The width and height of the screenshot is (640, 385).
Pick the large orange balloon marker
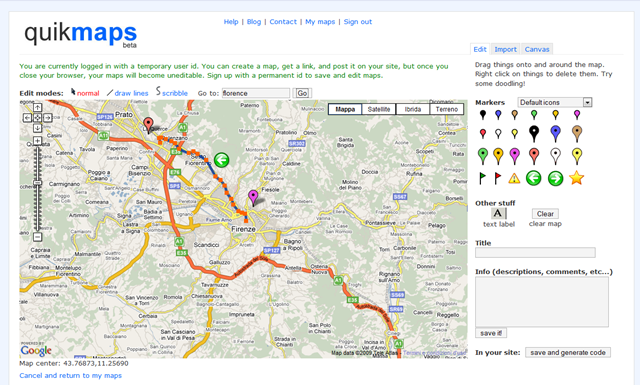coord(498,156)
